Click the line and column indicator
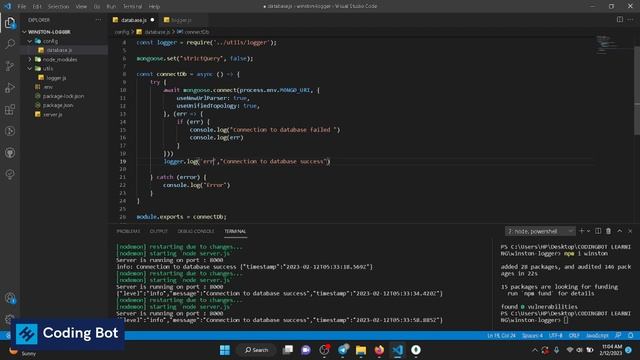Viewport: 640px width, 360px height. (502, 336)
